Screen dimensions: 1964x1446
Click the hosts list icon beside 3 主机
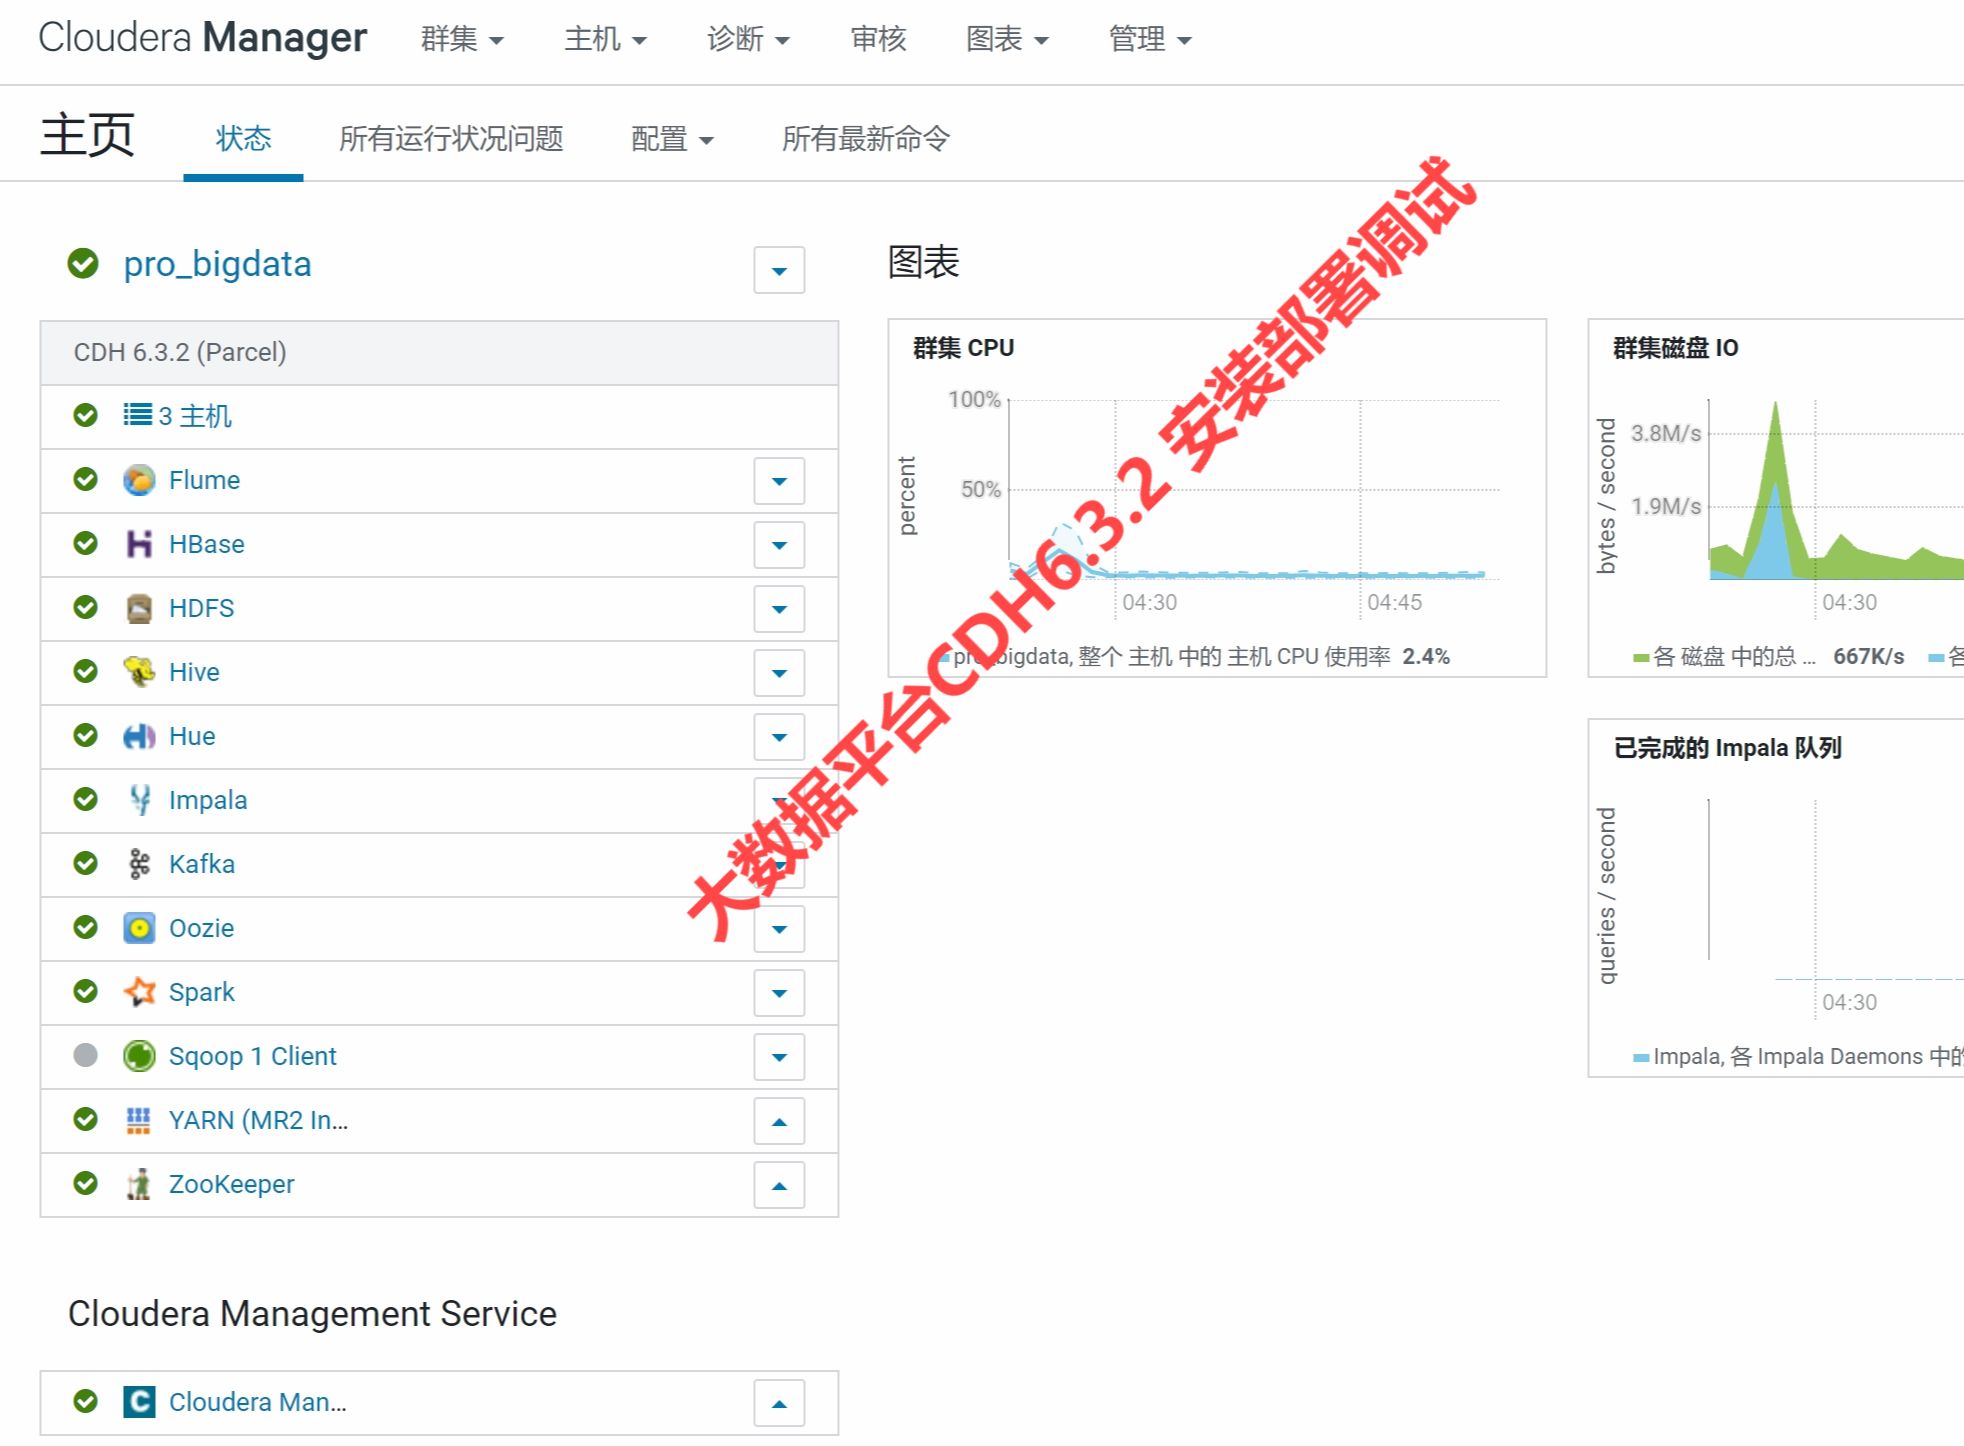[138, 415]
